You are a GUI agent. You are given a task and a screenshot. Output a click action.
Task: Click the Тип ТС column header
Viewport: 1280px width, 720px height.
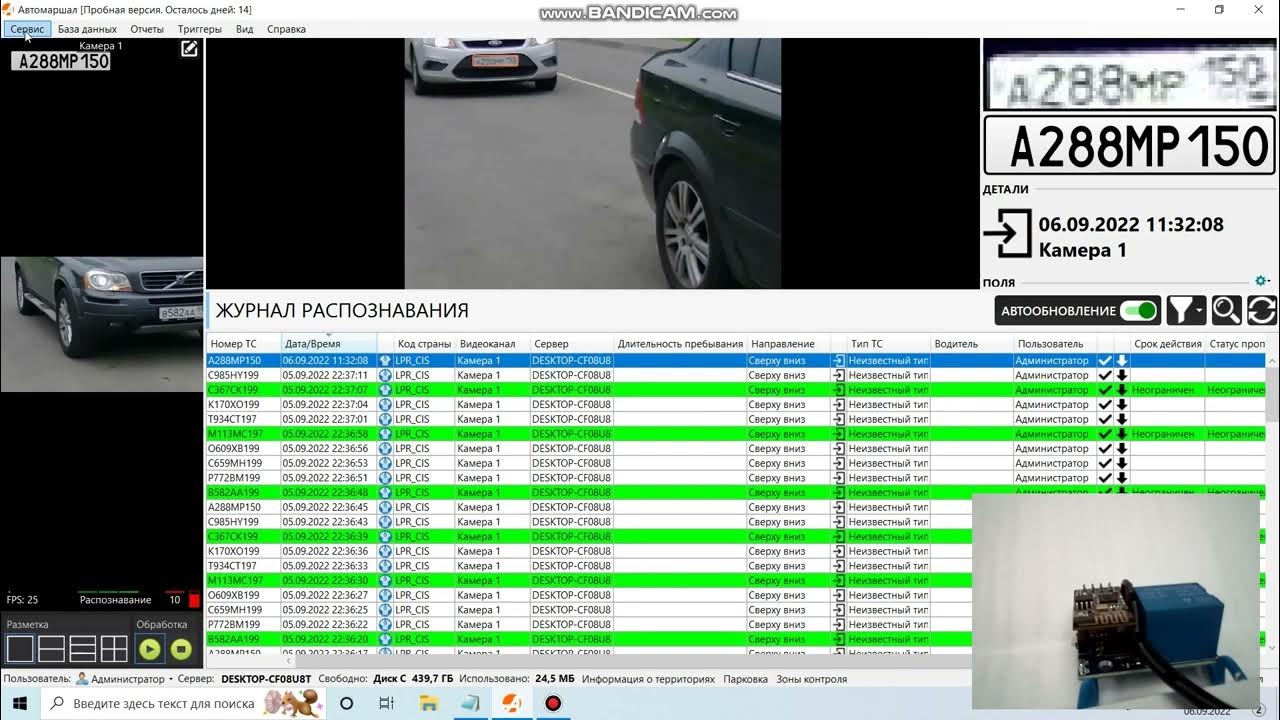click(x=889, y=344)
